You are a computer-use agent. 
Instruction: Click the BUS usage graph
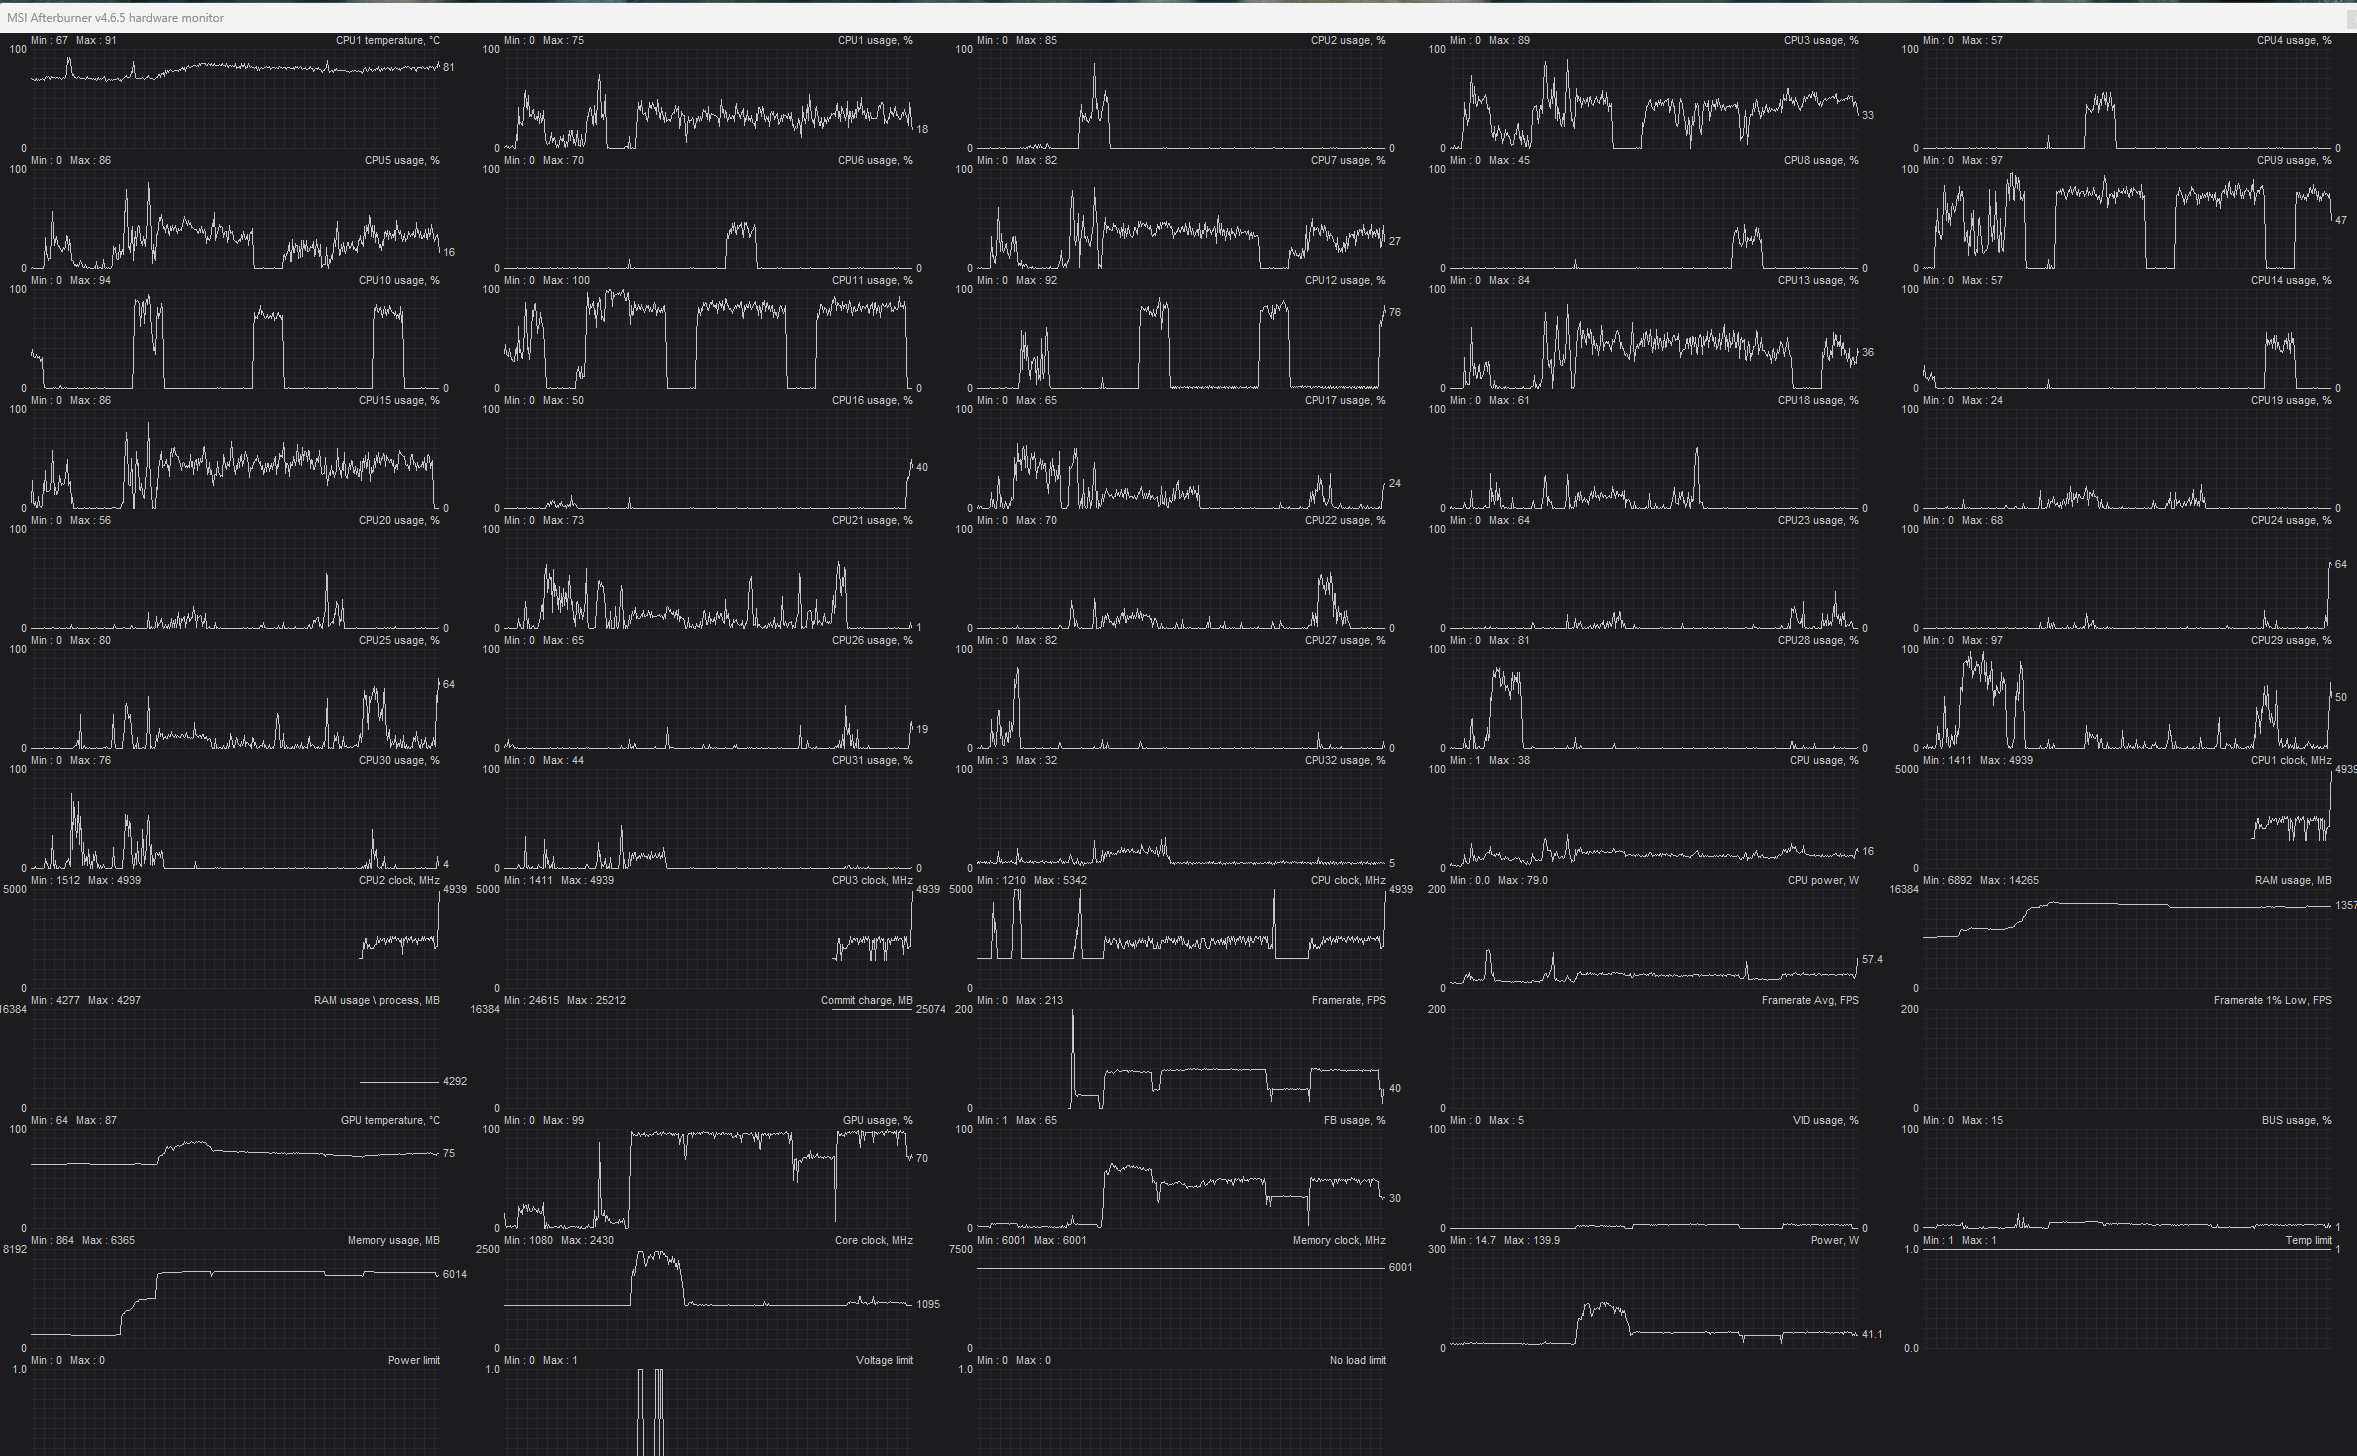2126,1178
